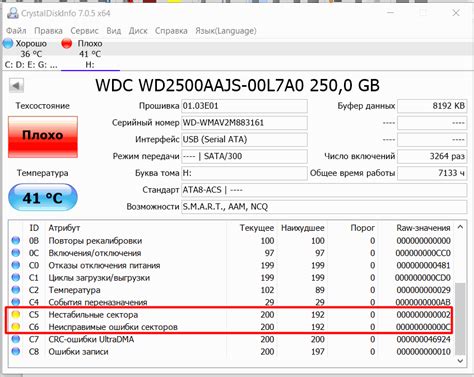Open the Диск menu
The height and width of the screenshot is (377, 474).
pos(138,31)
